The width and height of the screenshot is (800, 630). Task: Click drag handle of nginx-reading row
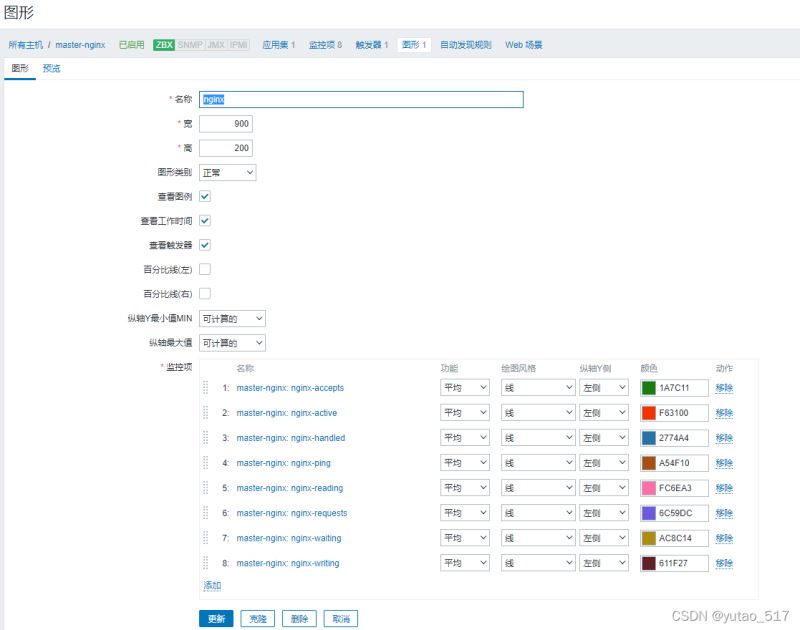point(205,487)
